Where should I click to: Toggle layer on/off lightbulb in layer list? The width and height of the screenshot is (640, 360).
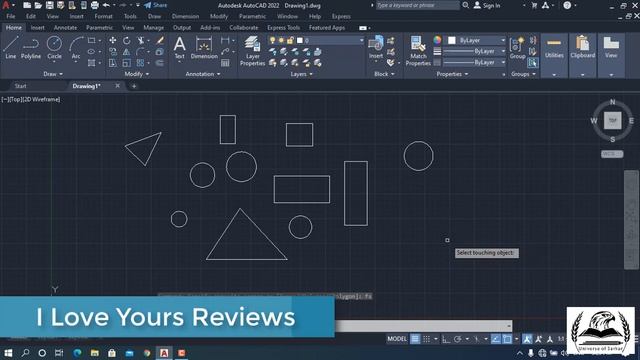pos(272,40)
